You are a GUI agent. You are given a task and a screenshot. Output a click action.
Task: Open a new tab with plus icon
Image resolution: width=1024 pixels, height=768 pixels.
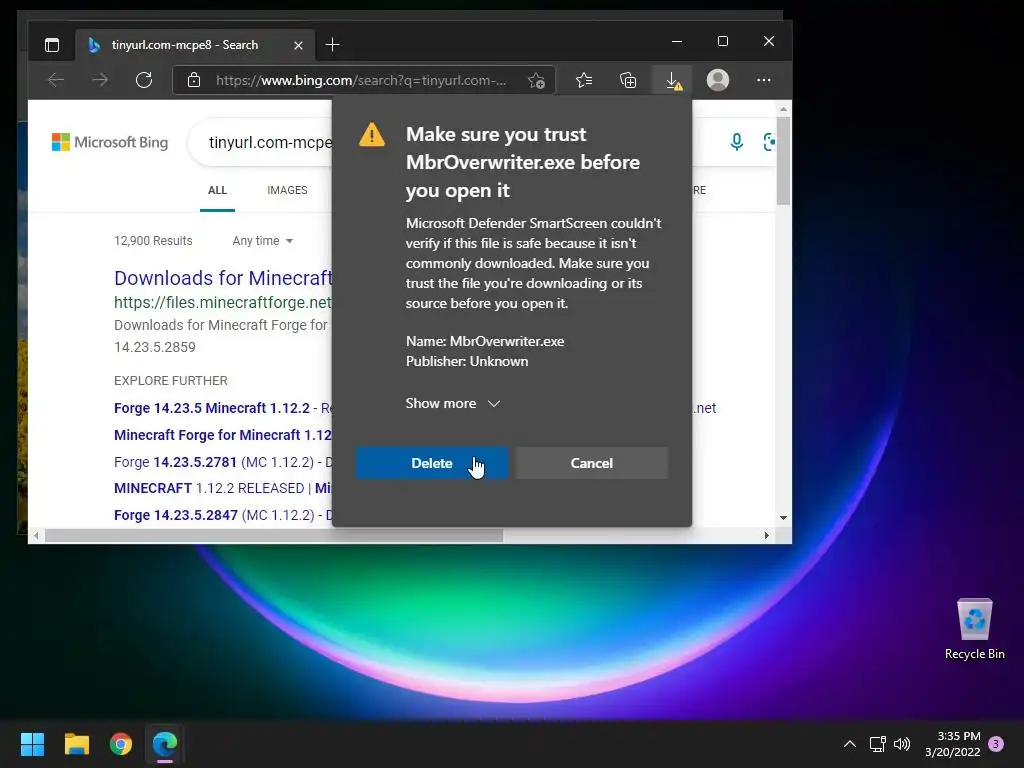(x=332, y=44)
